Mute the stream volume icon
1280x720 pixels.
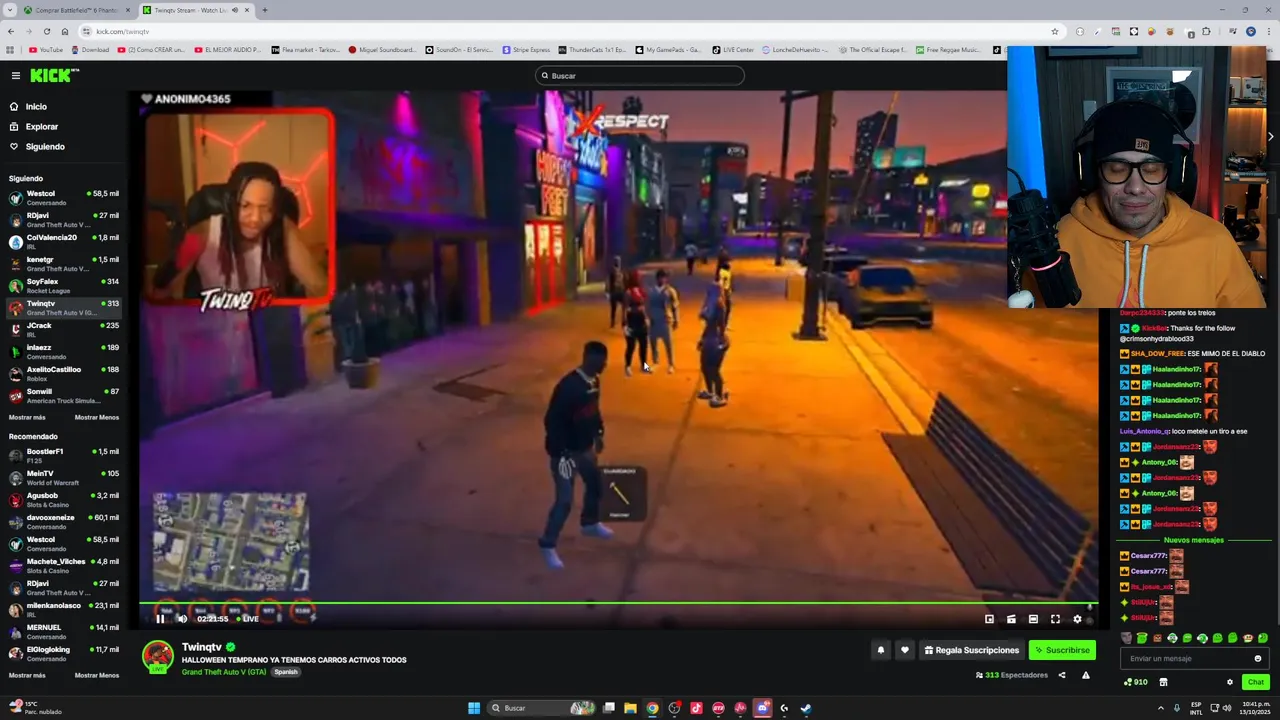coord(182,619)
